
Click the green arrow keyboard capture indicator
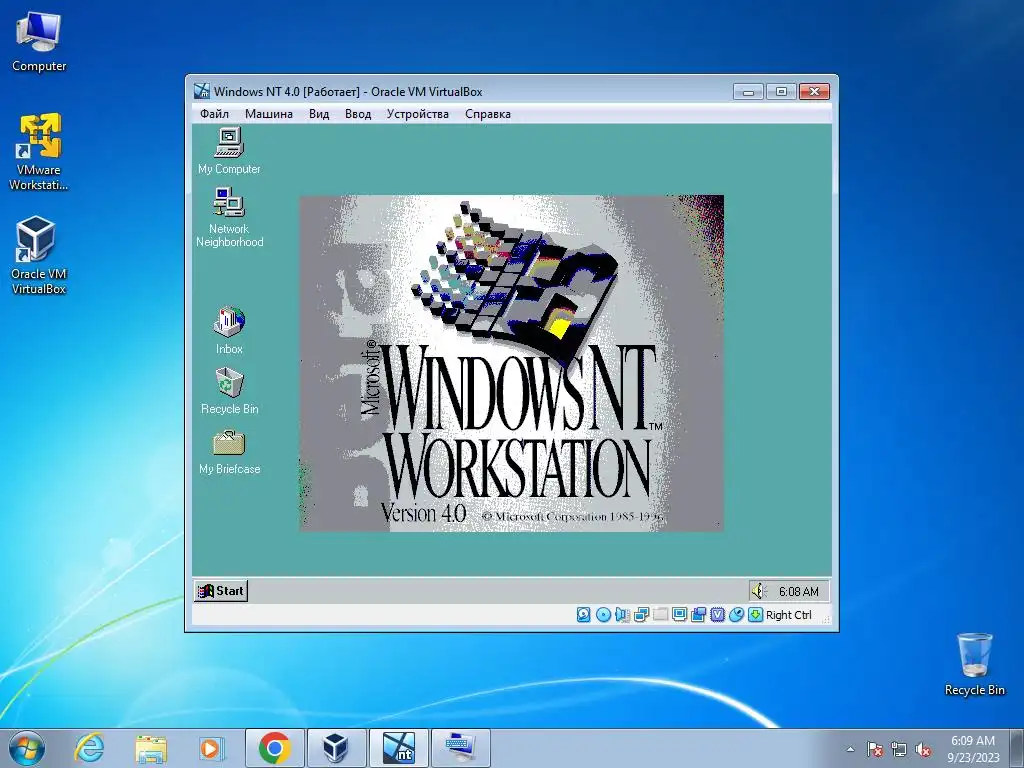755,615
